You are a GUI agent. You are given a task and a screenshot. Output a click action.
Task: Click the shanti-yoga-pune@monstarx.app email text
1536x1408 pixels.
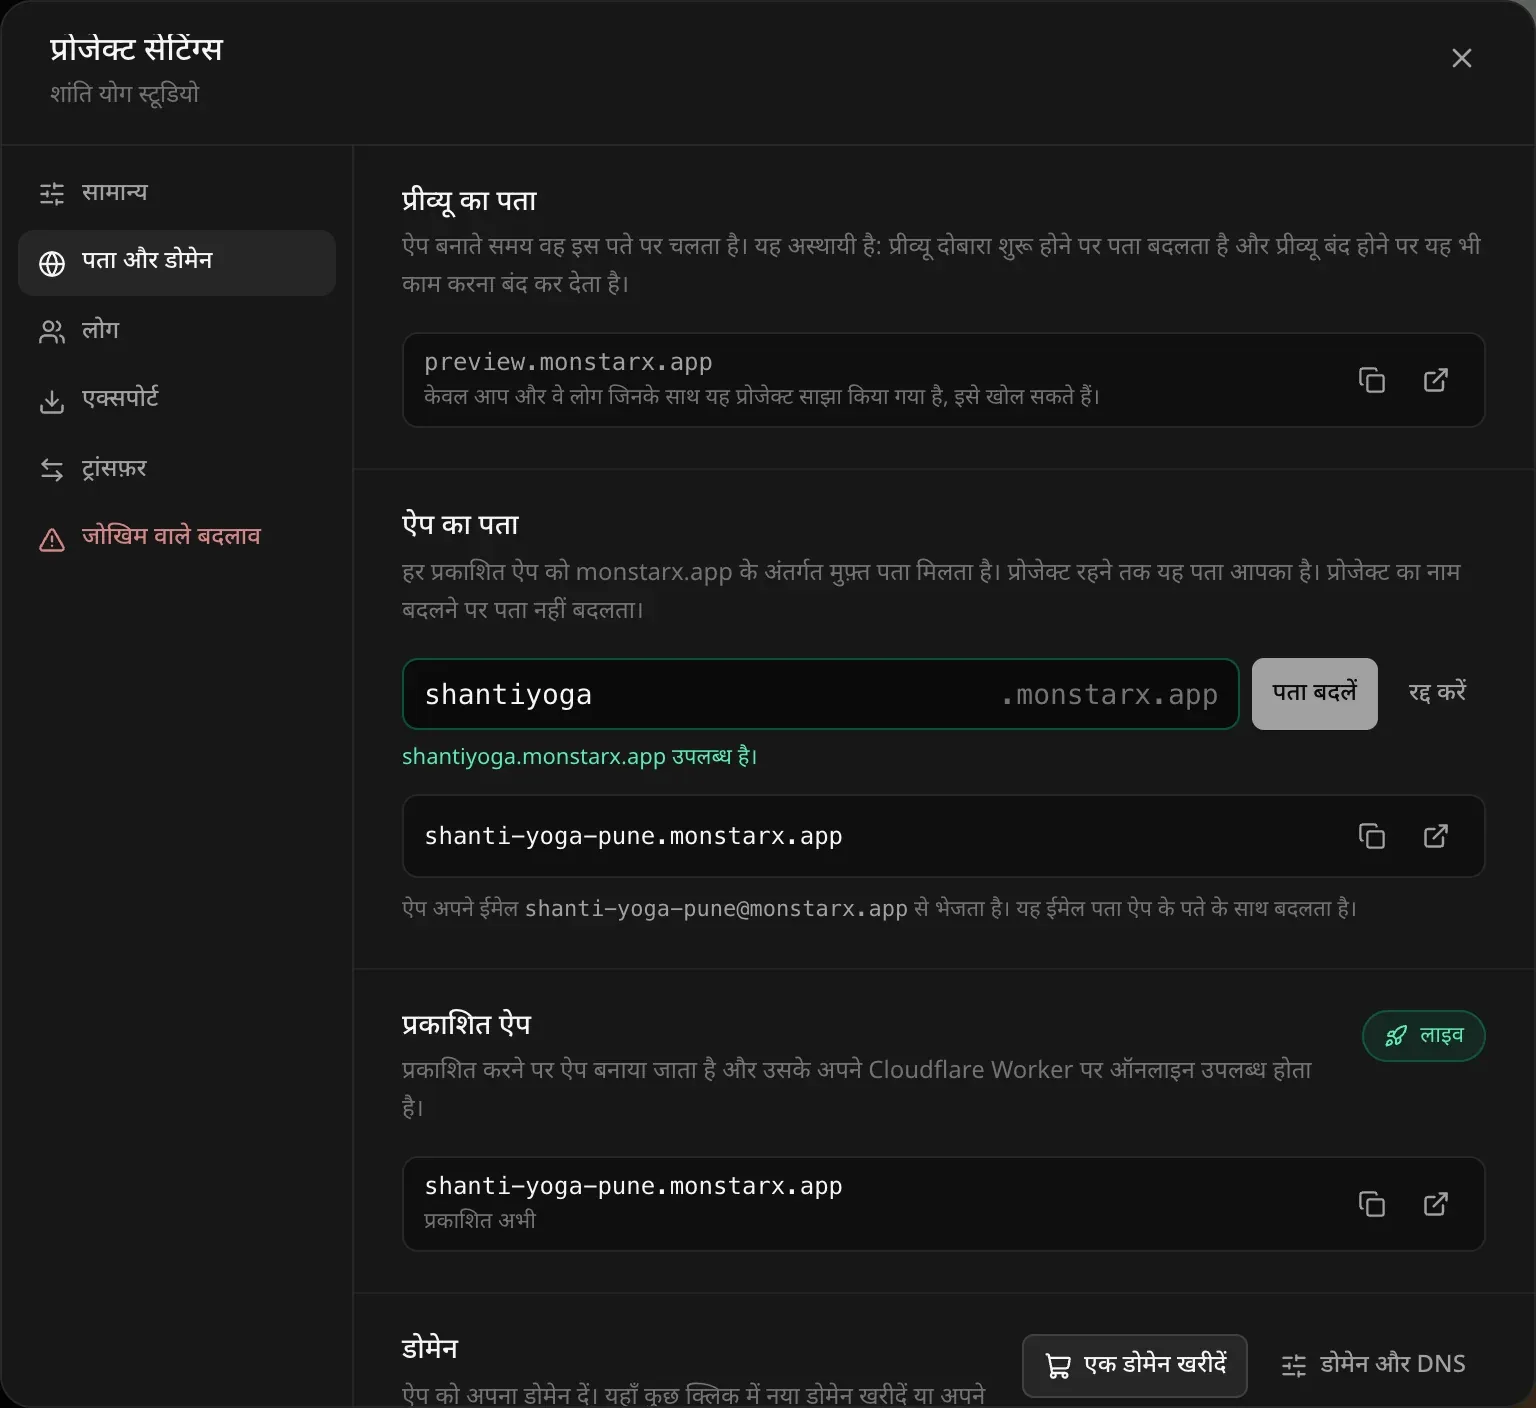click(x=716, y=909)
